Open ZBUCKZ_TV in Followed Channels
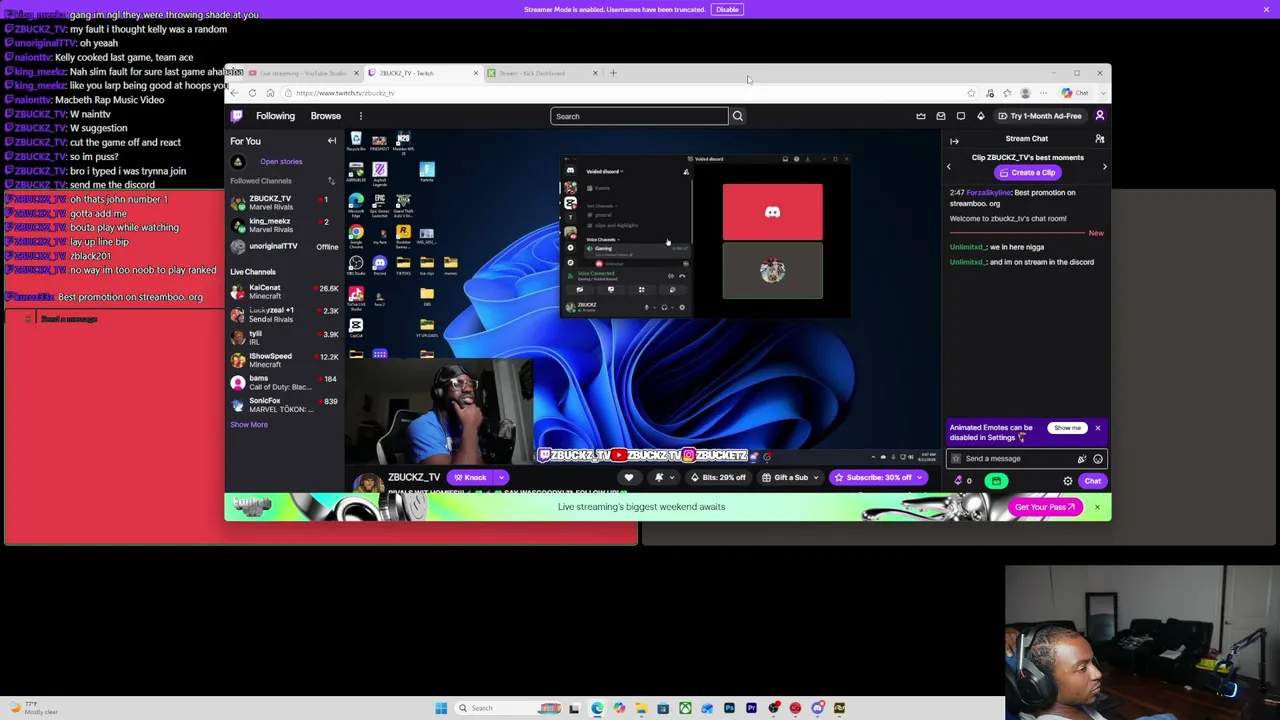1280x720 pixels. (x=284, y=203)
